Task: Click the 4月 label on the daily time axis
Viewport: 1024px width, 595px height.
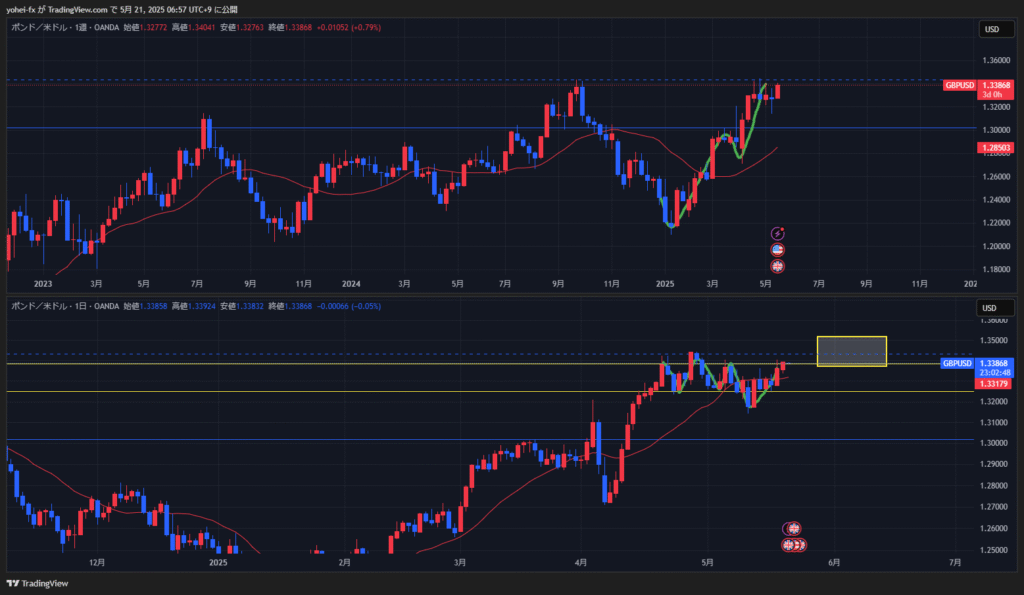Action: (x=581, y=562)
